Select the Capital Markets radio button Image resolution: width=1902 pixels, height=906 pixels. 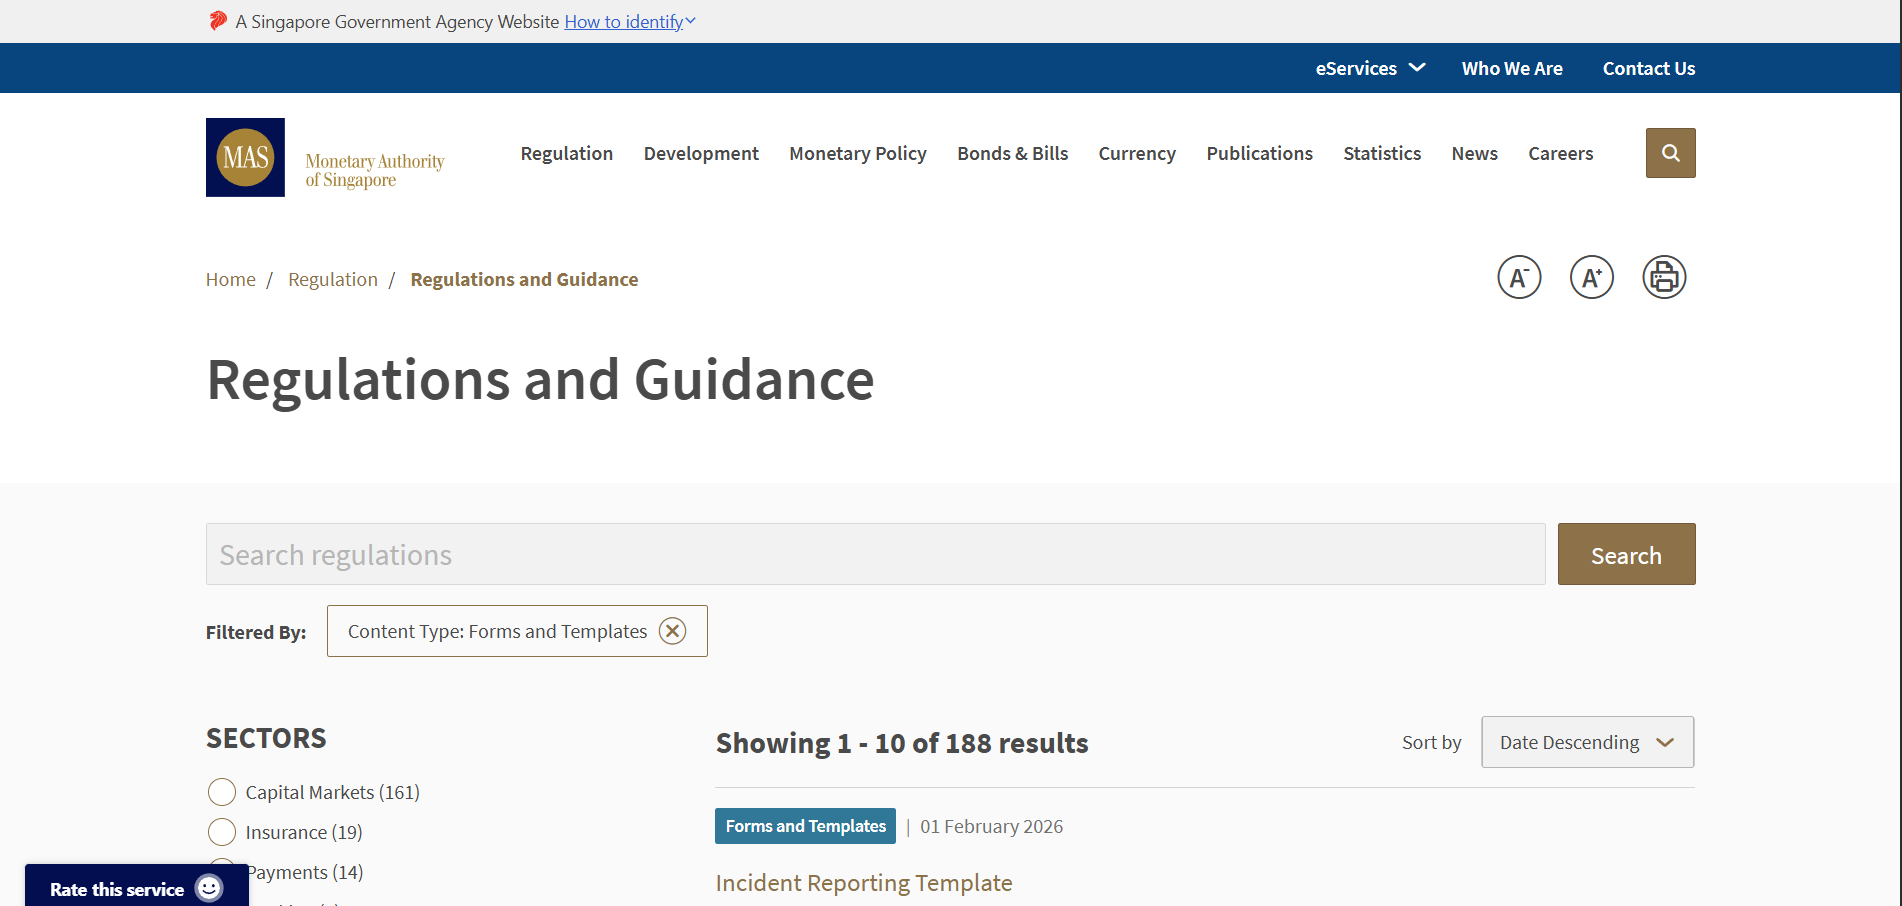[x=221, y=791]
